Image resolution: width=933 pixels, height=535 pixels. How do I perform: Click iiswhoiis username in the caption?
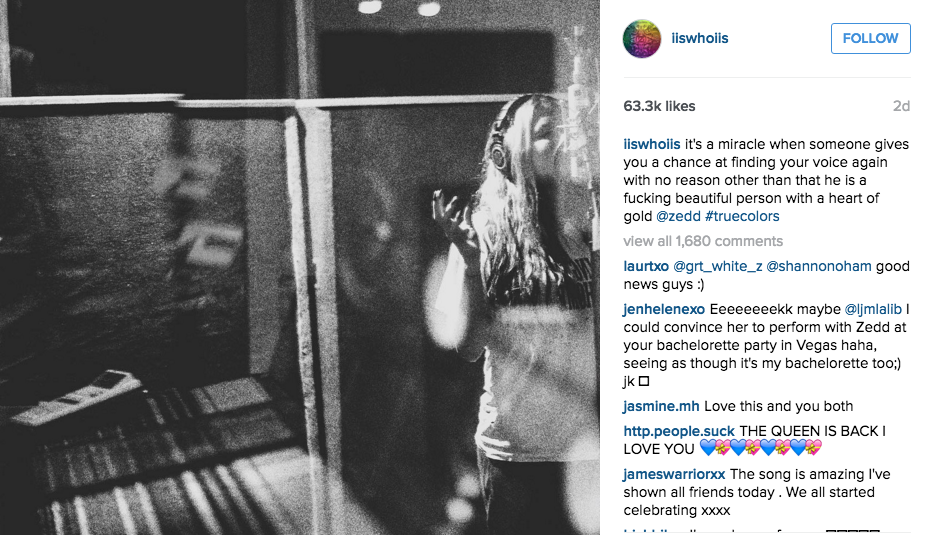point(652,144)
